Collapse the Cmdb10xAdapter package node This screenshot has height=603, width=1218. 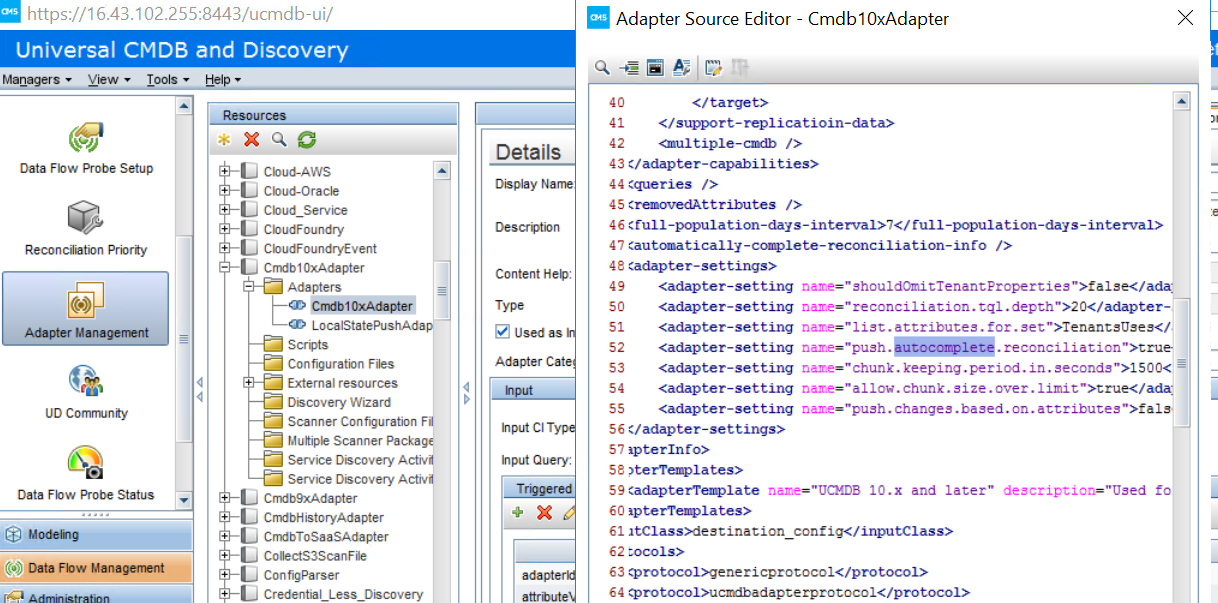tap(226, 268)
